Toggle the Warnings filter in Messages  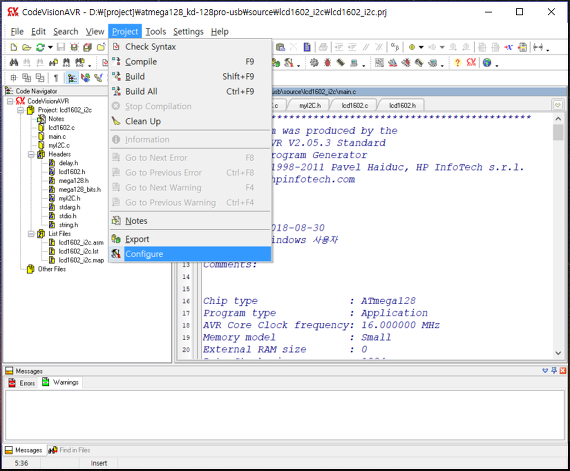tap(60, 382)
